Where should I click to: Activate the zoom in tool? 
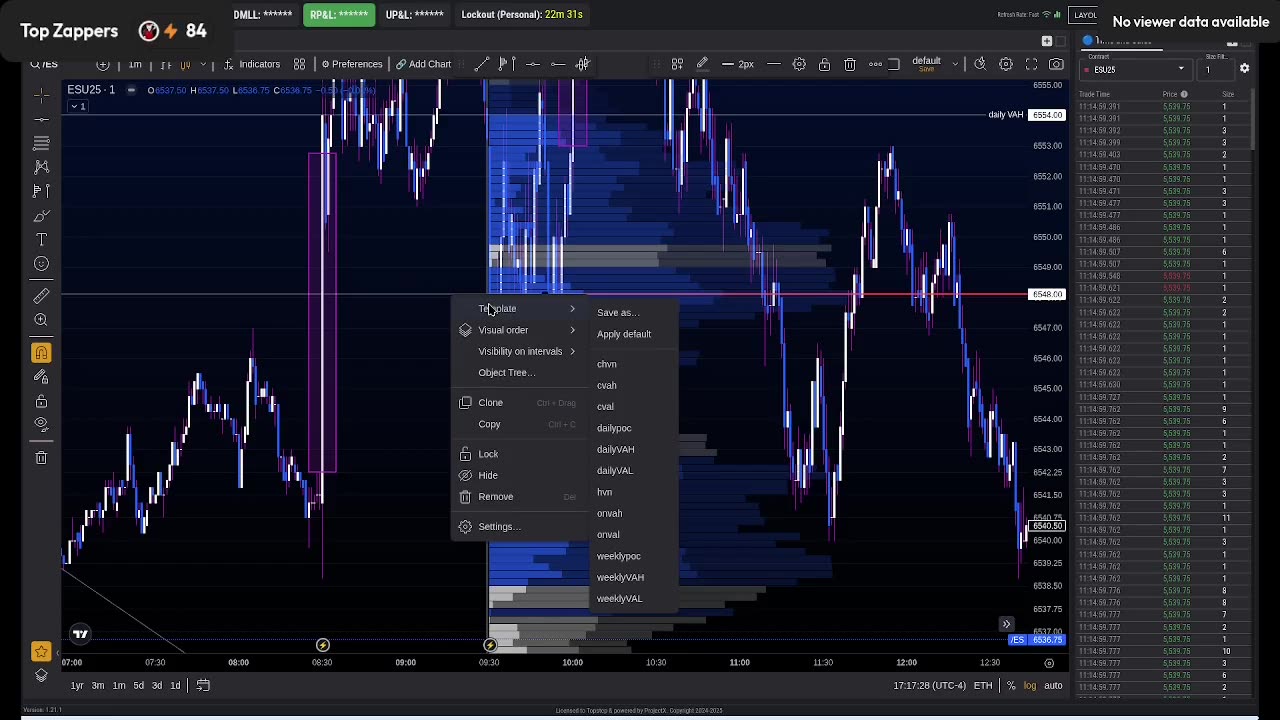coord(41,320)
